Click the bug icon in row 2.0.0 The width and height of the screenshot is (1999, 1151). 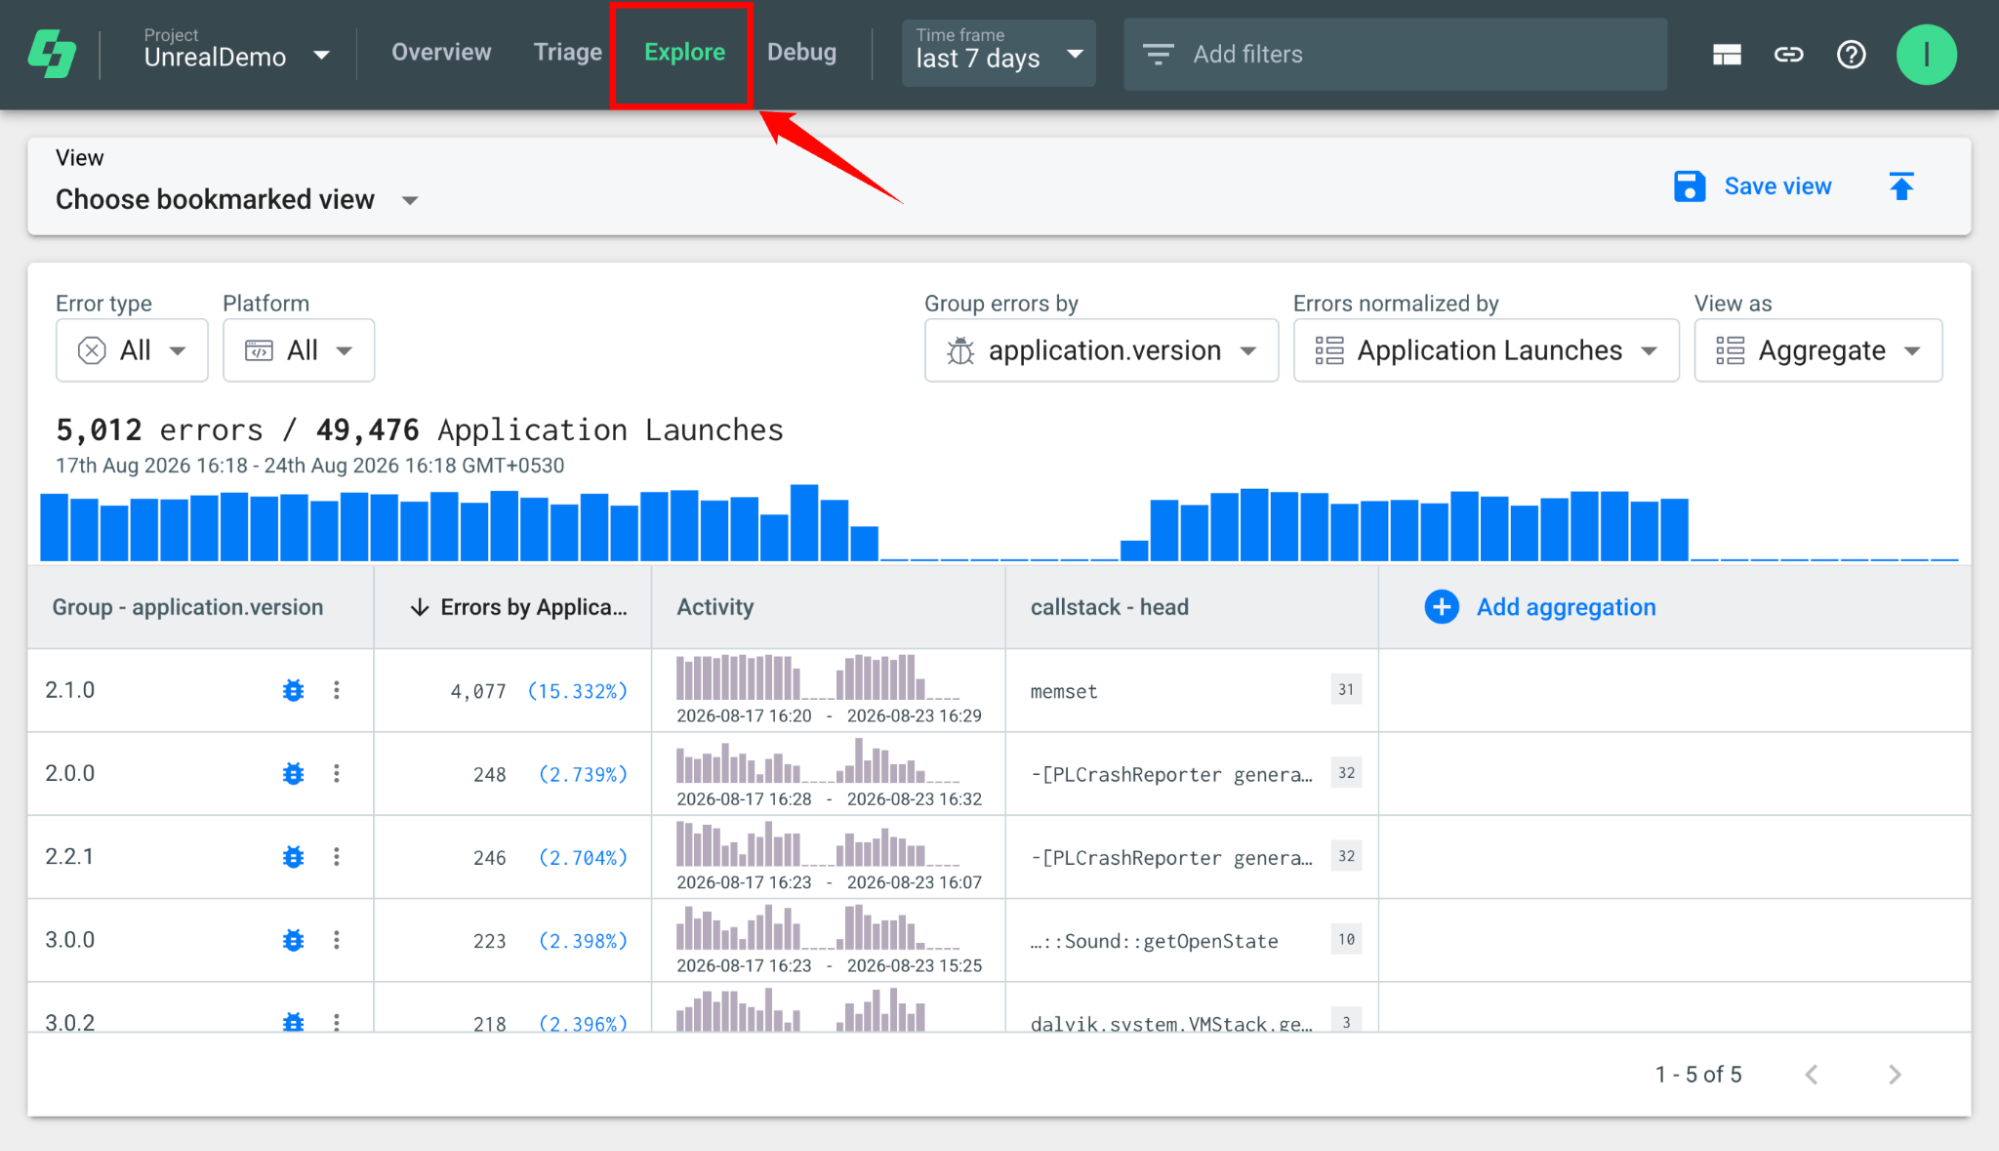pos(293,773)
